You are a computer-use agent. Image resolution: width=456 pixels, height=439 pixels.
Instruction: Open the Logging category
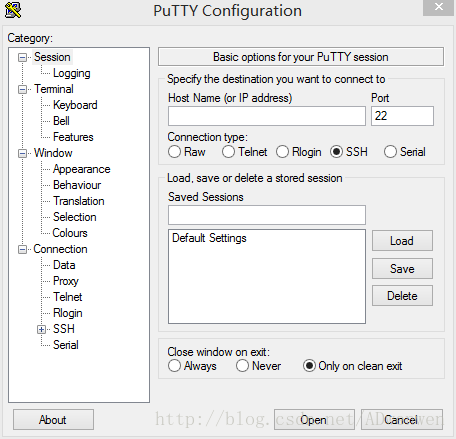point(72,73)
